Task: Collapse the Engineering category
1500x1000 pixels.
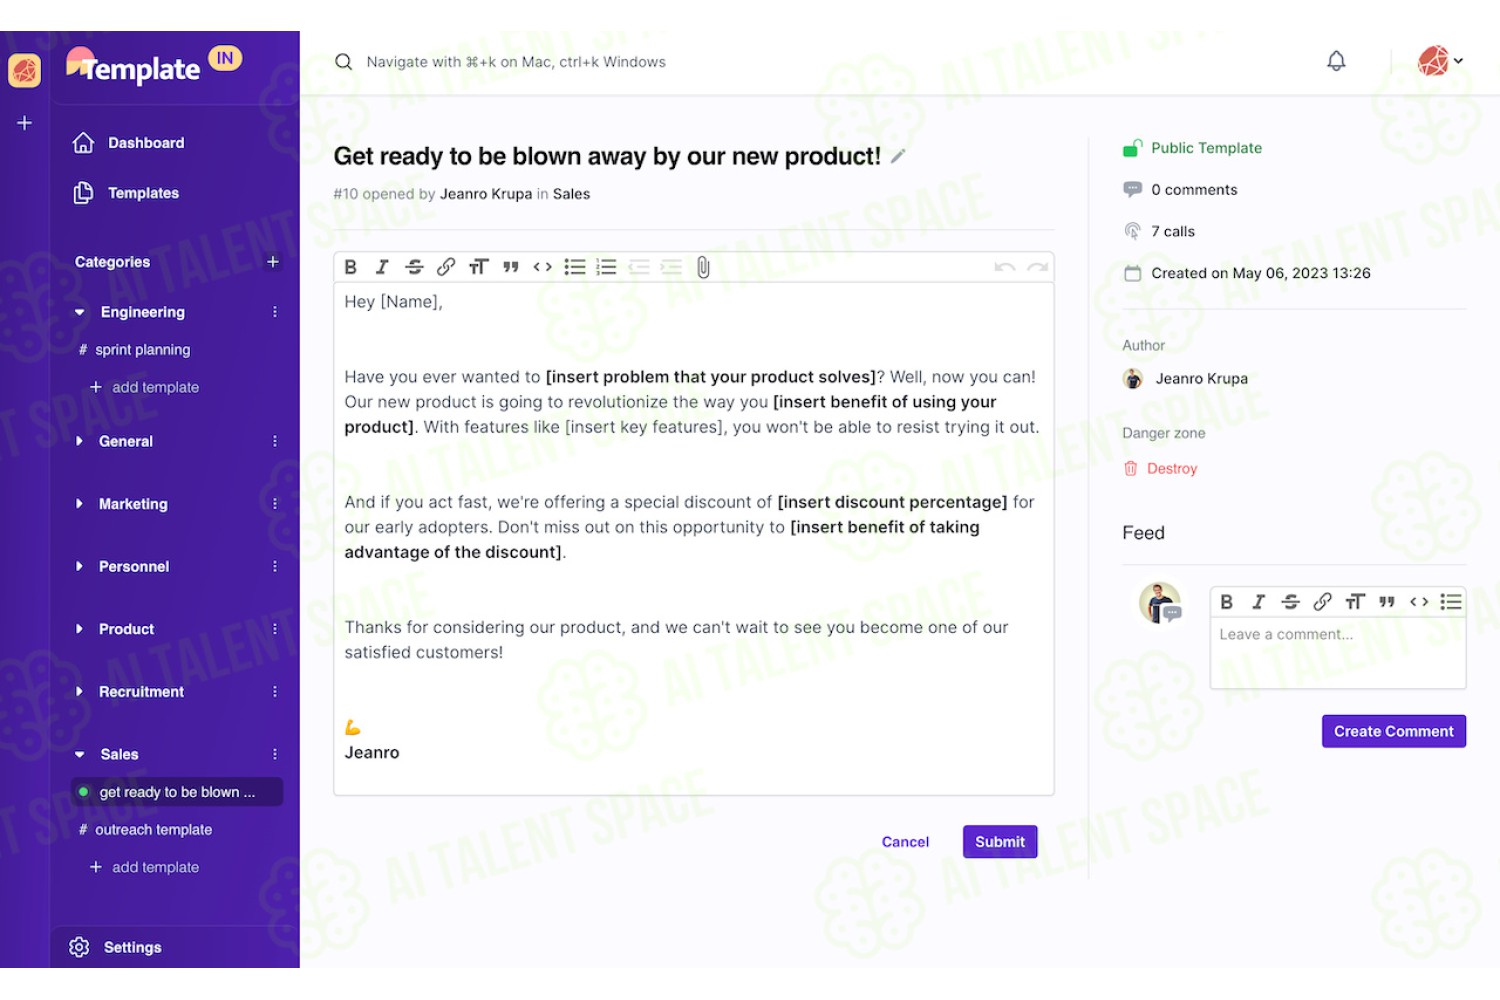Action: (x=80, y=312)
